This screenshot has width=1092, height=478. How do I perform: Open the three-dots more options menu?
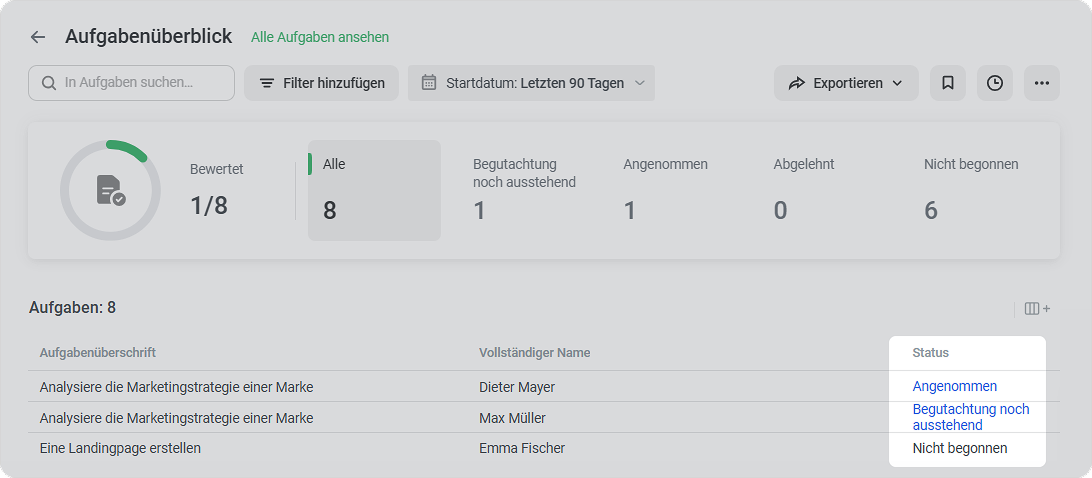pyautogui.click(x=1041, y=83)
